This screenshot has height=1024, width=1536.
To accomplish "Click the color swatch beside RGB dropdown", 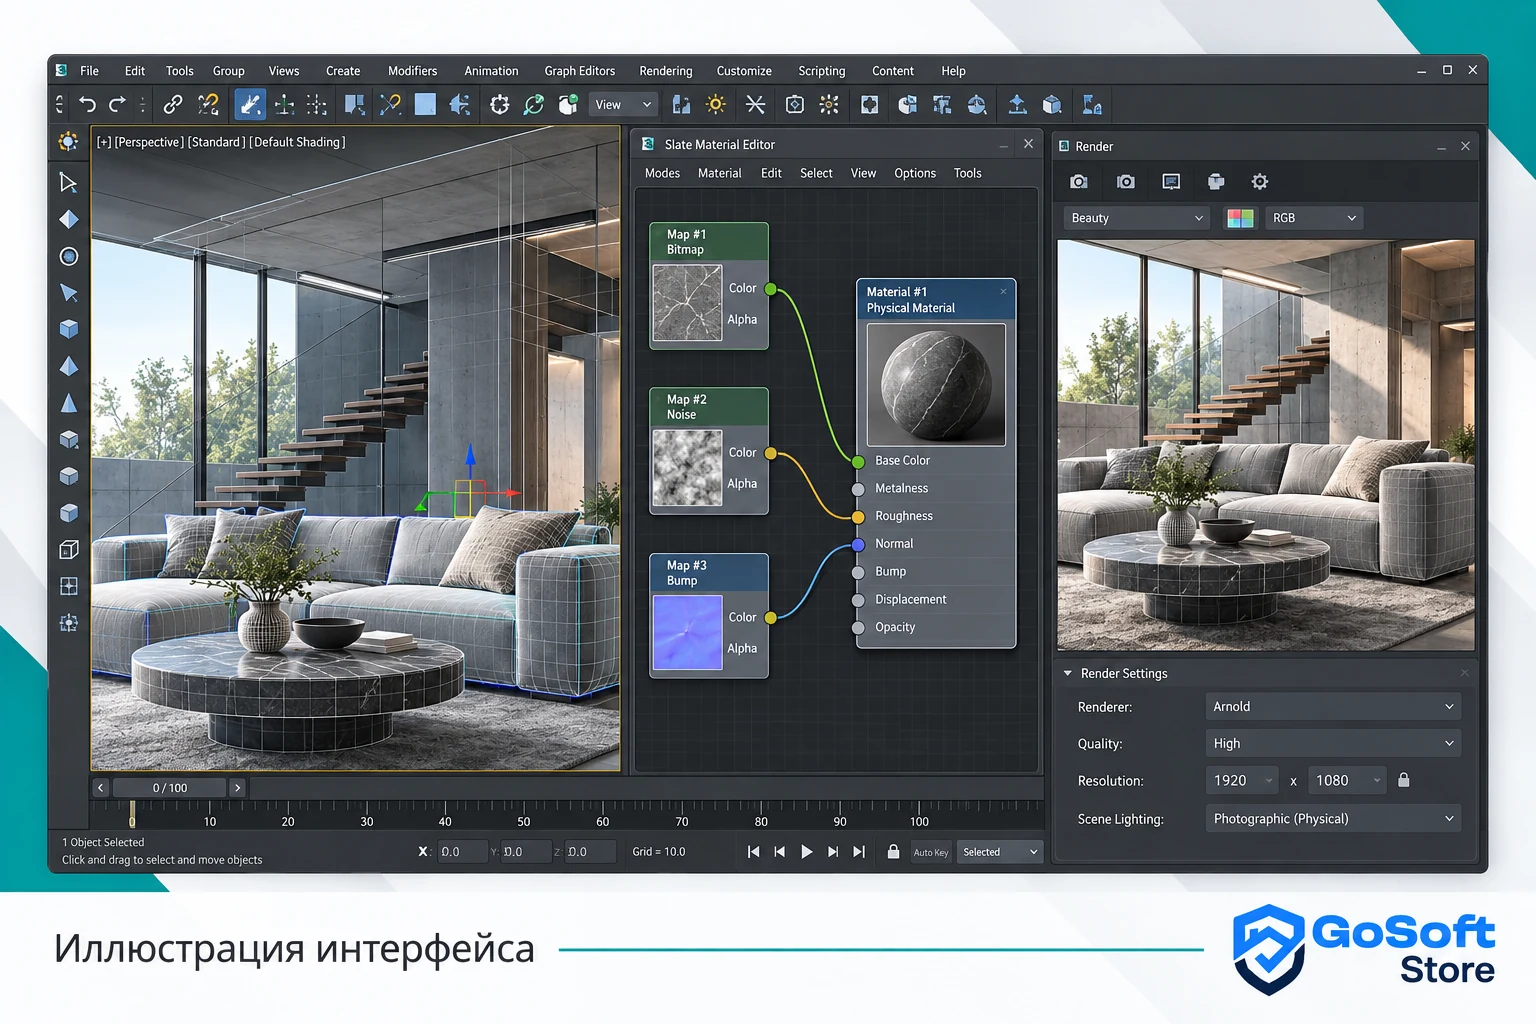I will click(x=1240, y=218).
